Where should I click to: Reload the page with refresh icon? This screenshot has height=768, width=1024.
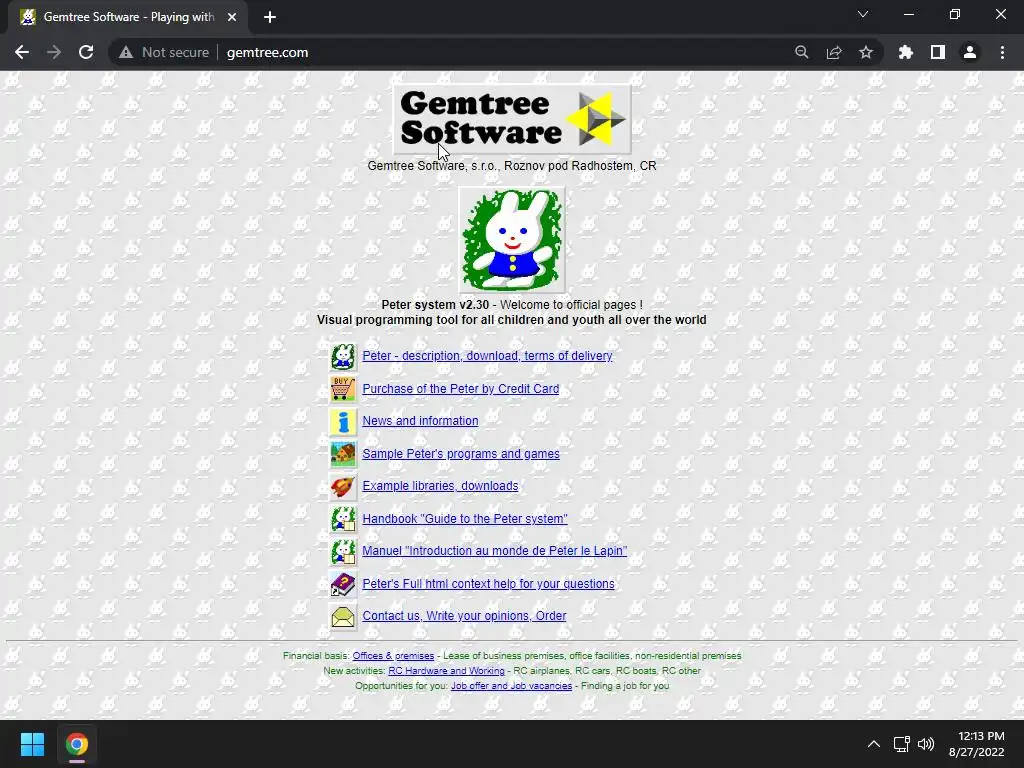pyautogui.click(x=86, y=52)
